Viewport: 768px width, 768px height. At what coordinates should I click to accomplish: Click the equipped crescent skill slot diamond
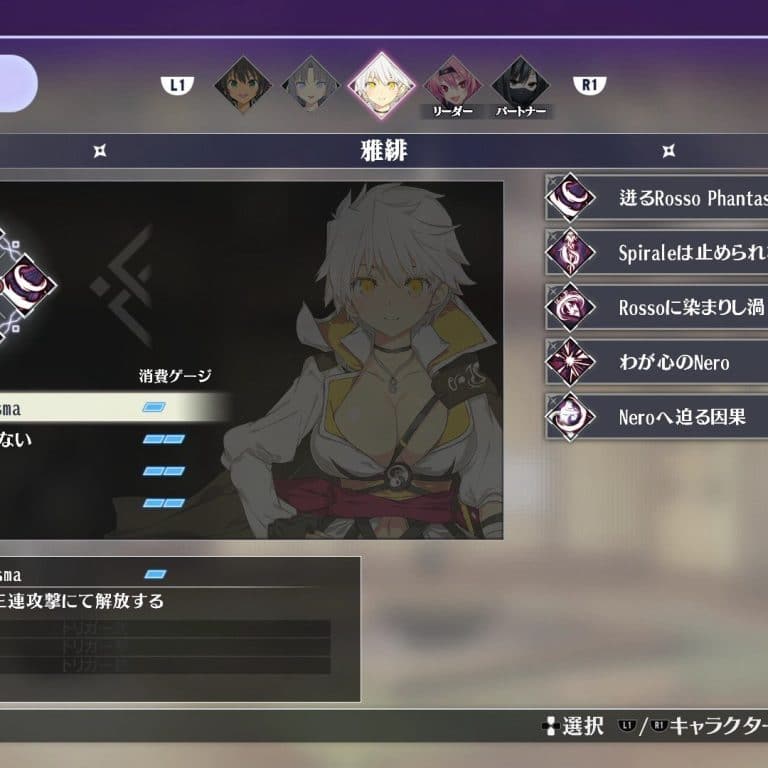tap(28, 286)
